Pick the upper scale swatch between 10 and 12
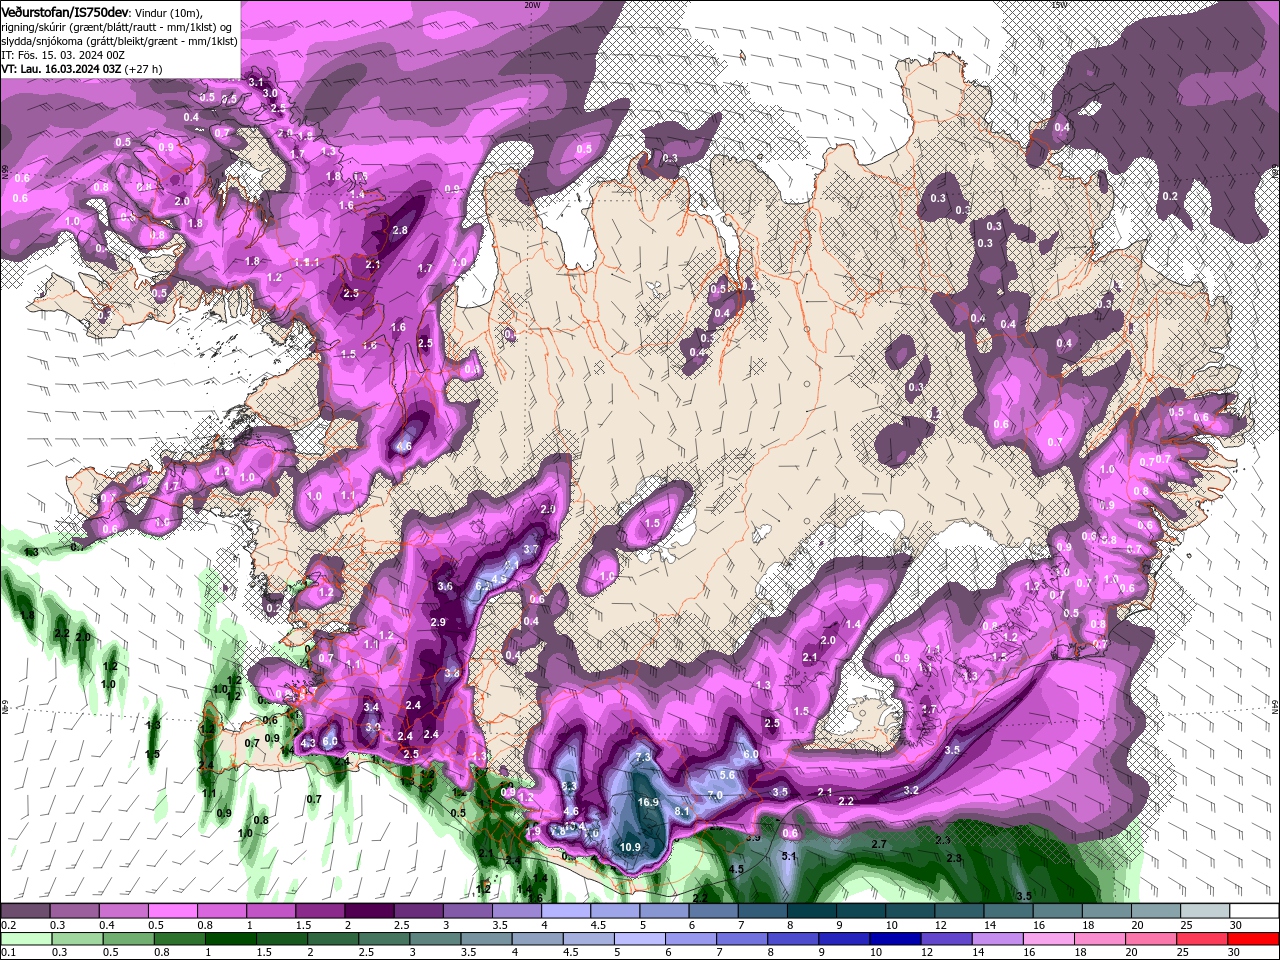The height and width of the screenshot is (960, 1280). (x=910, y=911)
